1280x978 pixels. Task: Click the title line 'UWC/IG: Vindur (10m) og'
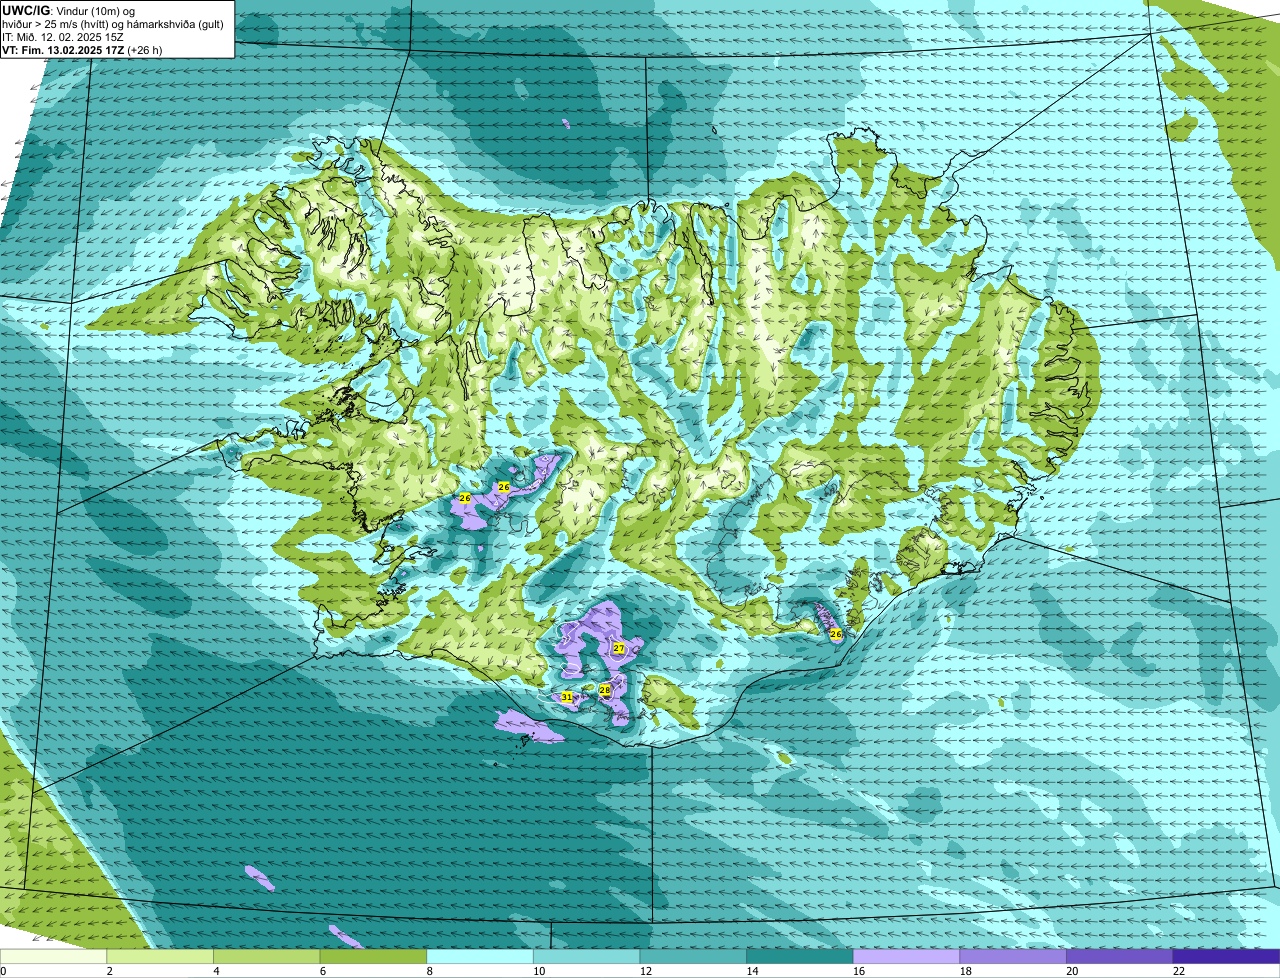[68, 10]
